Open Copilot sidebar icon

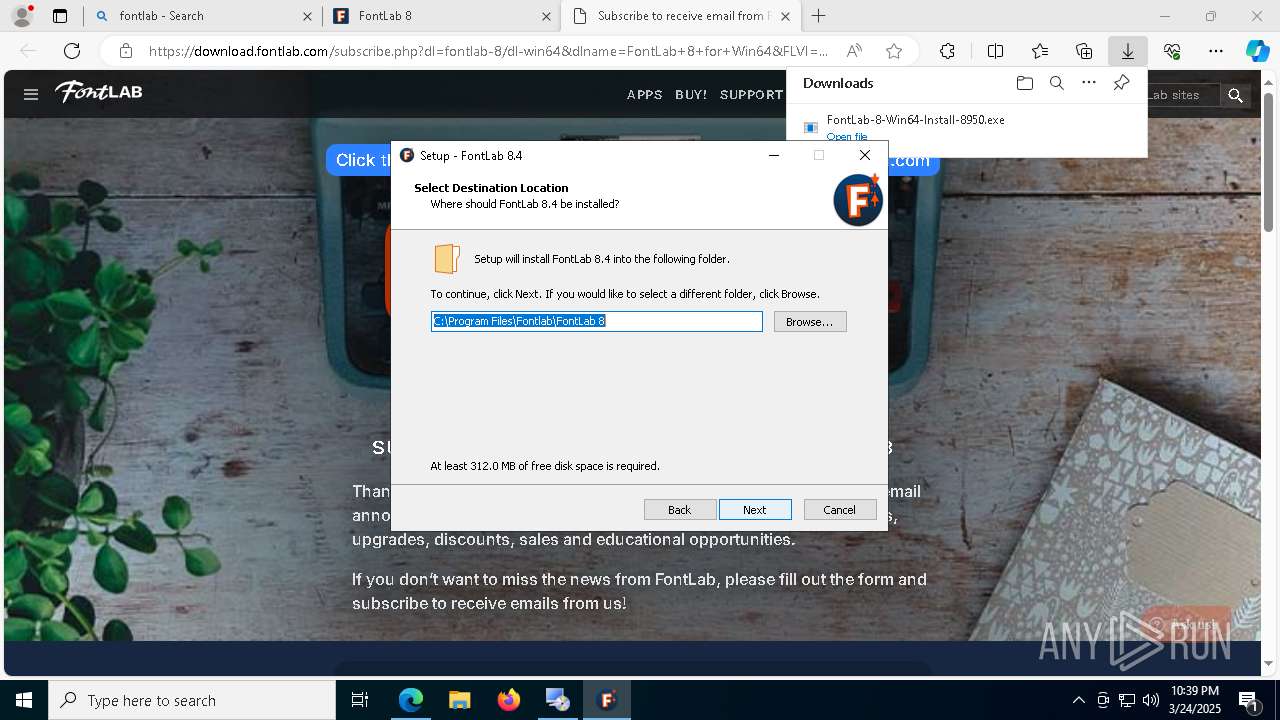click(x=1257, y=51)
